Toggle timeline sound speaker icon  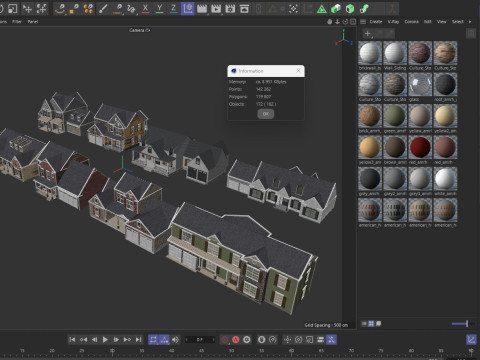[175, 340]
